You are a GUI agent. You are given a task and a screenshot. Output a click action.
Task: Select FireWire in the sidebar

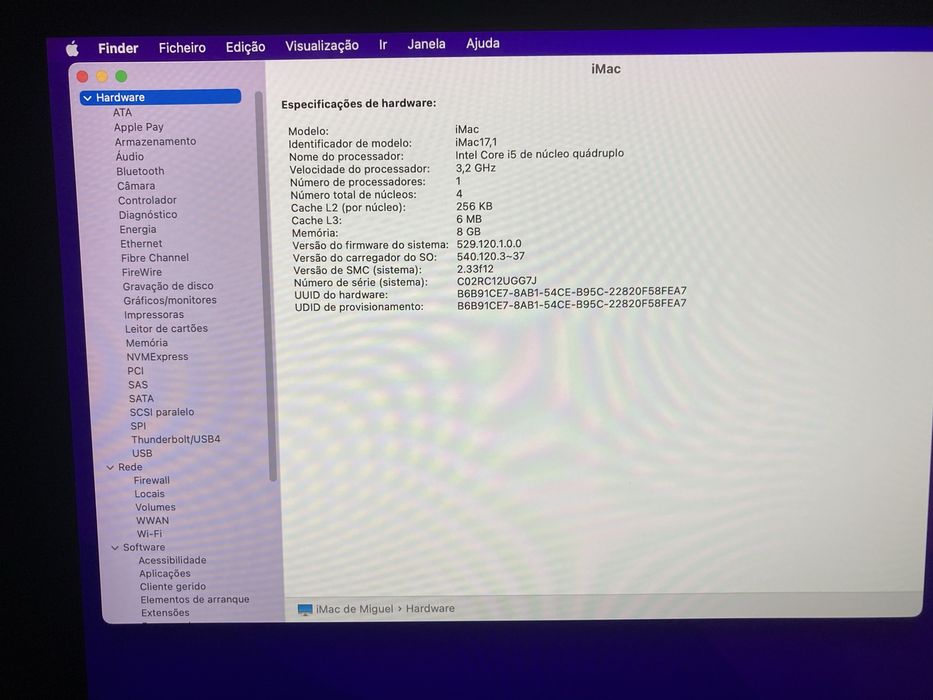point(142,273)
